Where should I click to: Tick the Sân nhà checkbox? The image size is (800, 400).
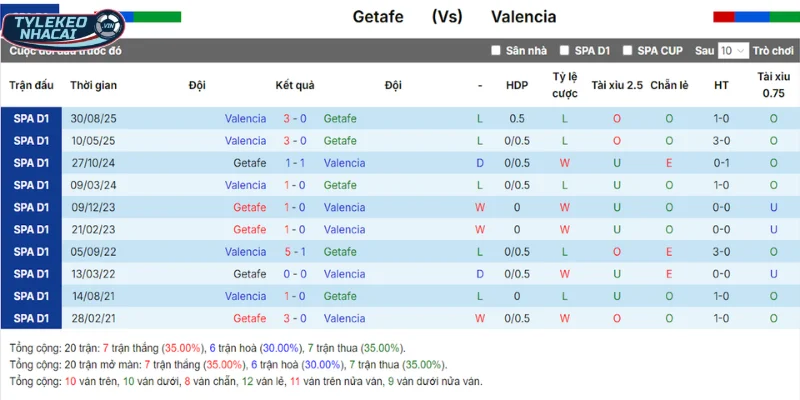pos(496,50)
